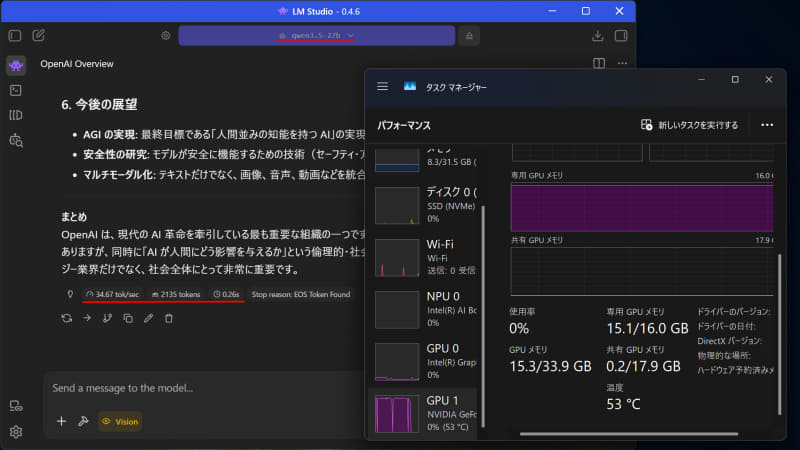Toggle the Vision badge

[x=120, y=421]
